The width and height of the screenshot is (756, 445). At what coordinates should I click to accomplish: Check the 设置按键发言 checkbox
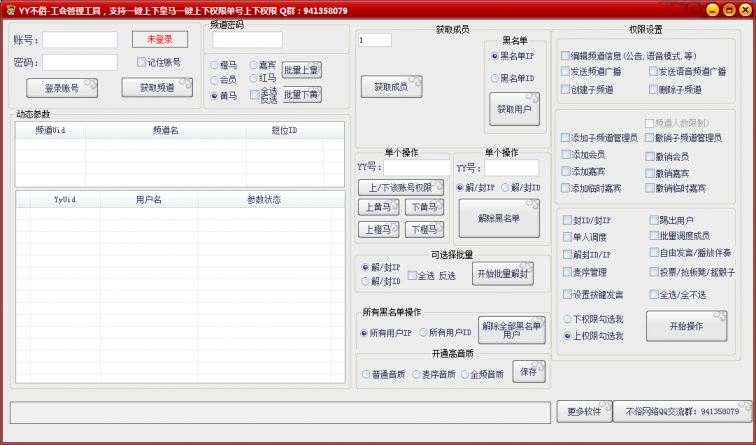coord(567,294)
